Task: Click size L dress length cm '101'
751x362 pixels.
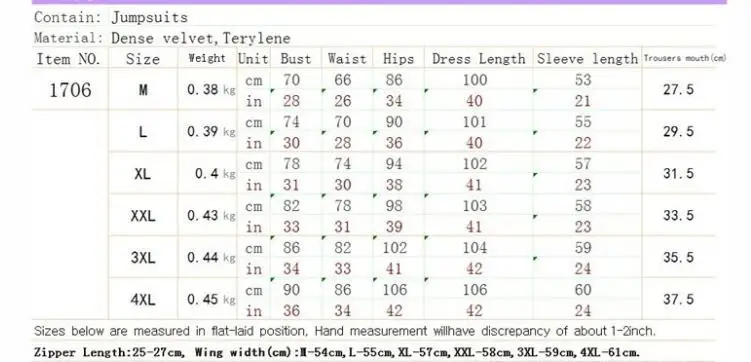Action: 475,122
